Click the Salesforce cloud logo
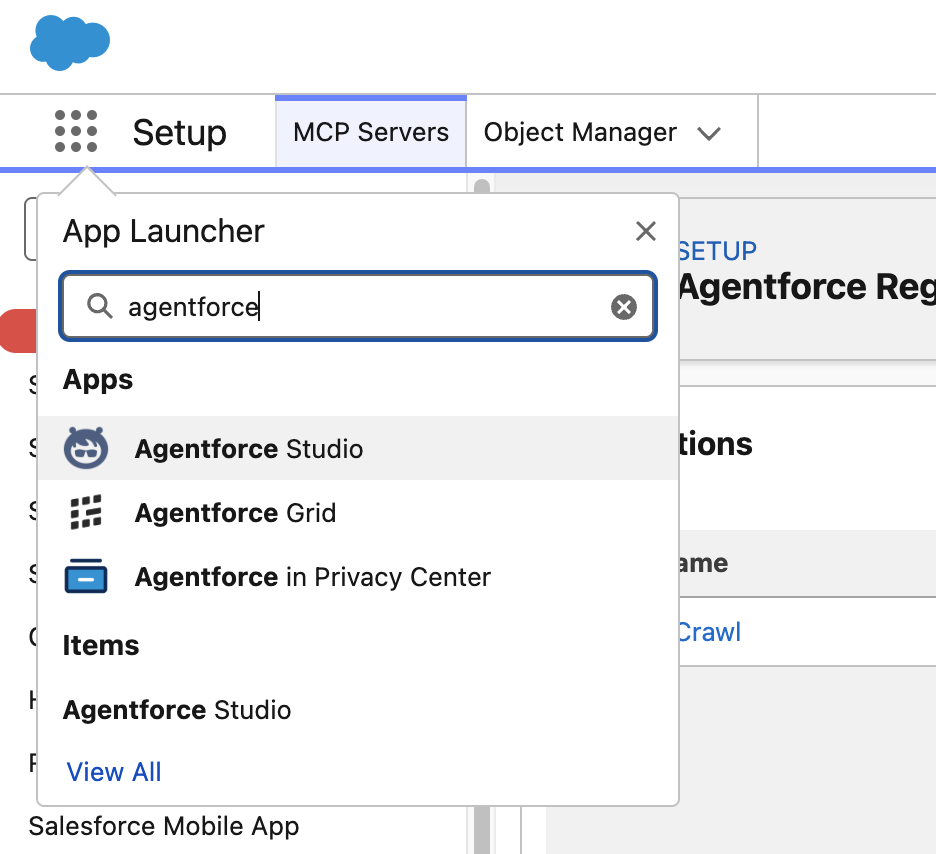 (70, 43)
